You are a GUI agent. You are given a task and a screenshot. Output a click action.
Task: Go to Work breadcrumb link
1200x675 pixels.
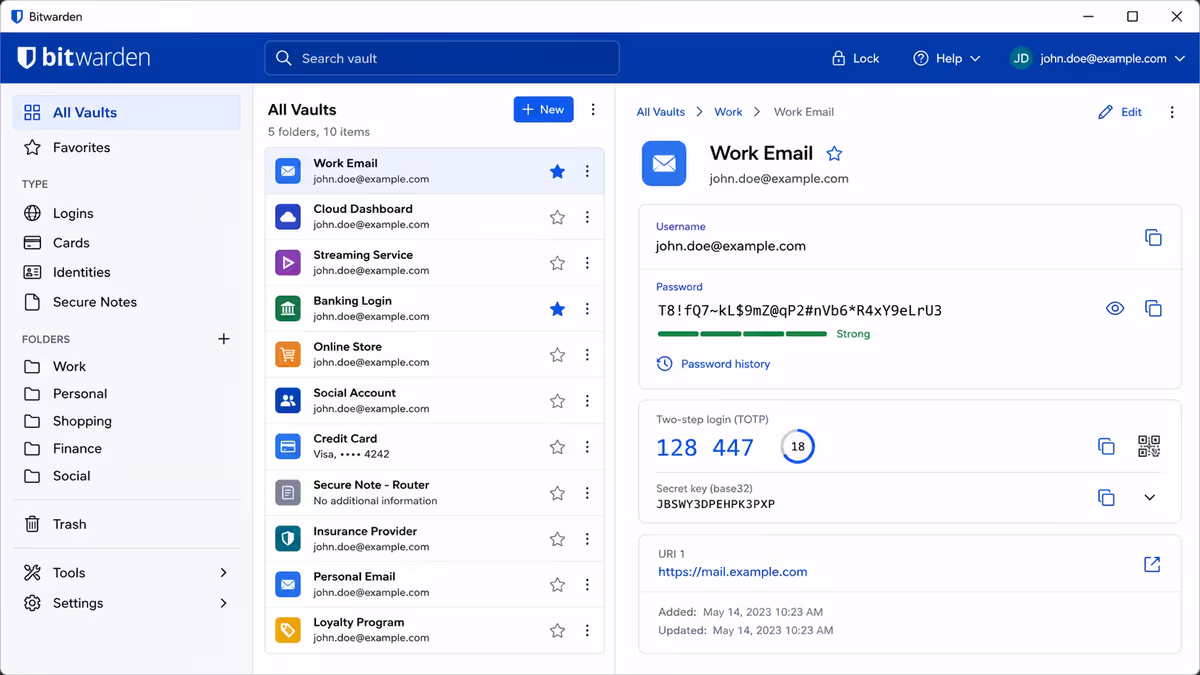728,112
